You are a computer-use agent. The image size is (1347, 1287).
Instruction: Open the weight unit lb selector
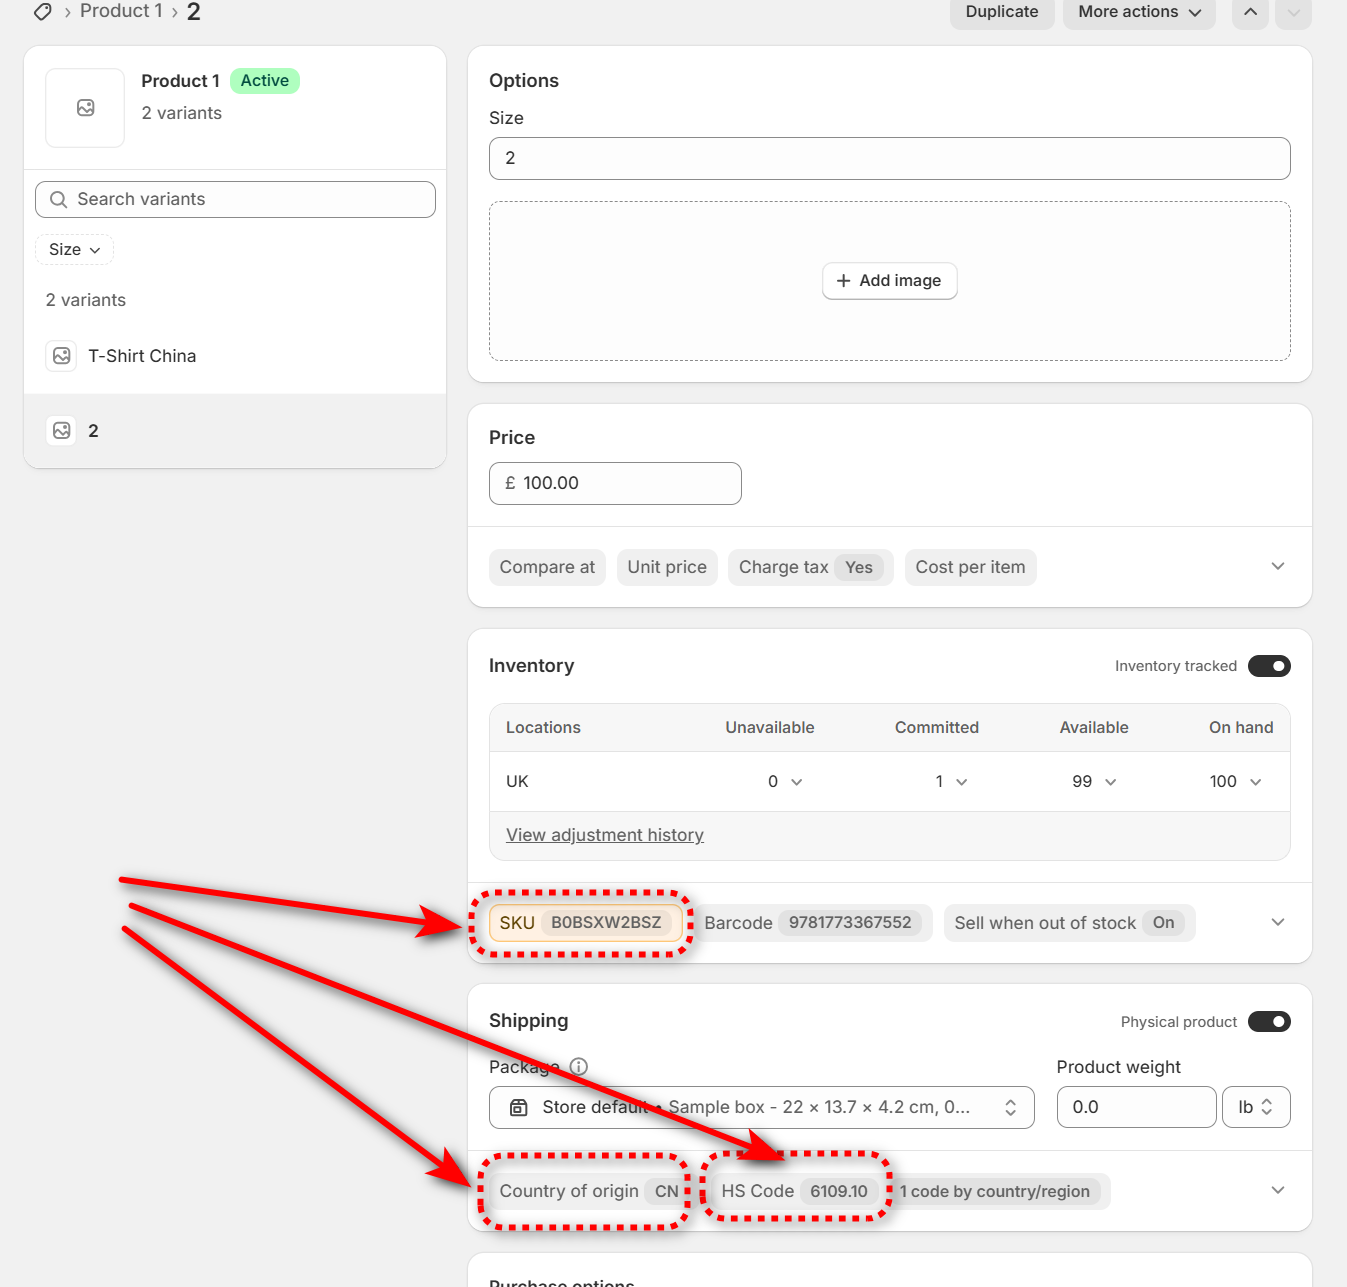tap(1255, 1108)
